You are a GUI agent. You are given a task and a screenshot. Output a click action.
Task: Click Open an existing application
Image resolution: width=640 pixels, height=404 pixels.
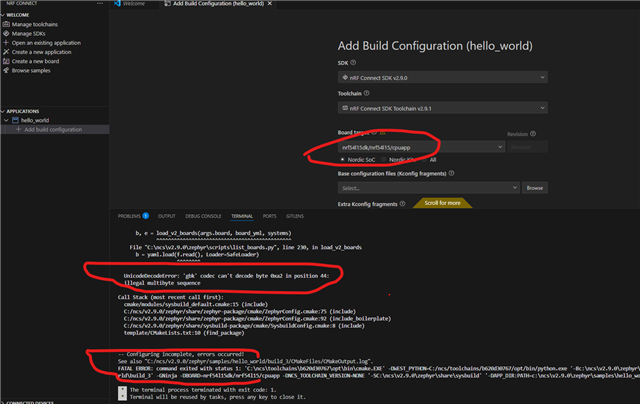(46, 42)
